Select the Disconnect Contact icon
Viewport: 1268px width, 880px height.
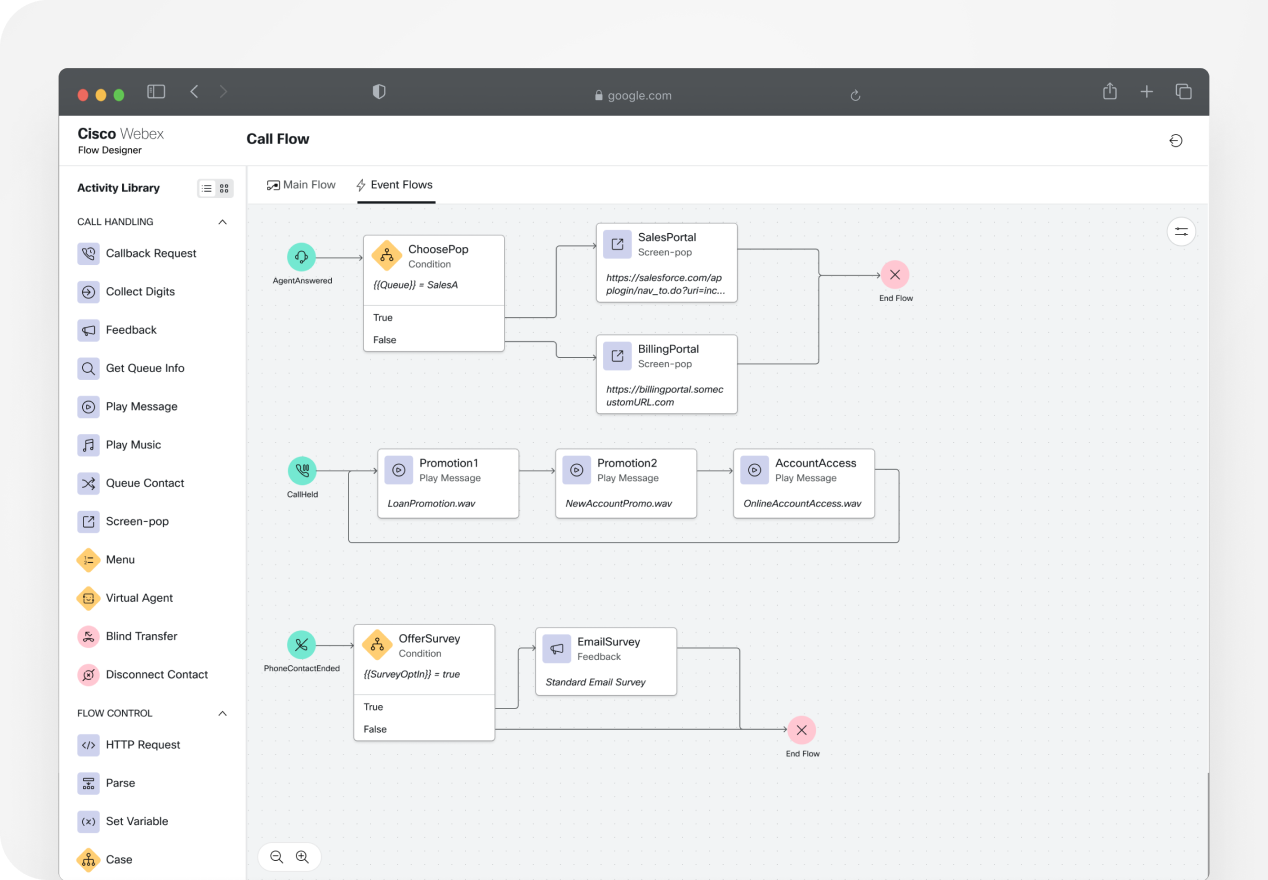coord(88,675)
